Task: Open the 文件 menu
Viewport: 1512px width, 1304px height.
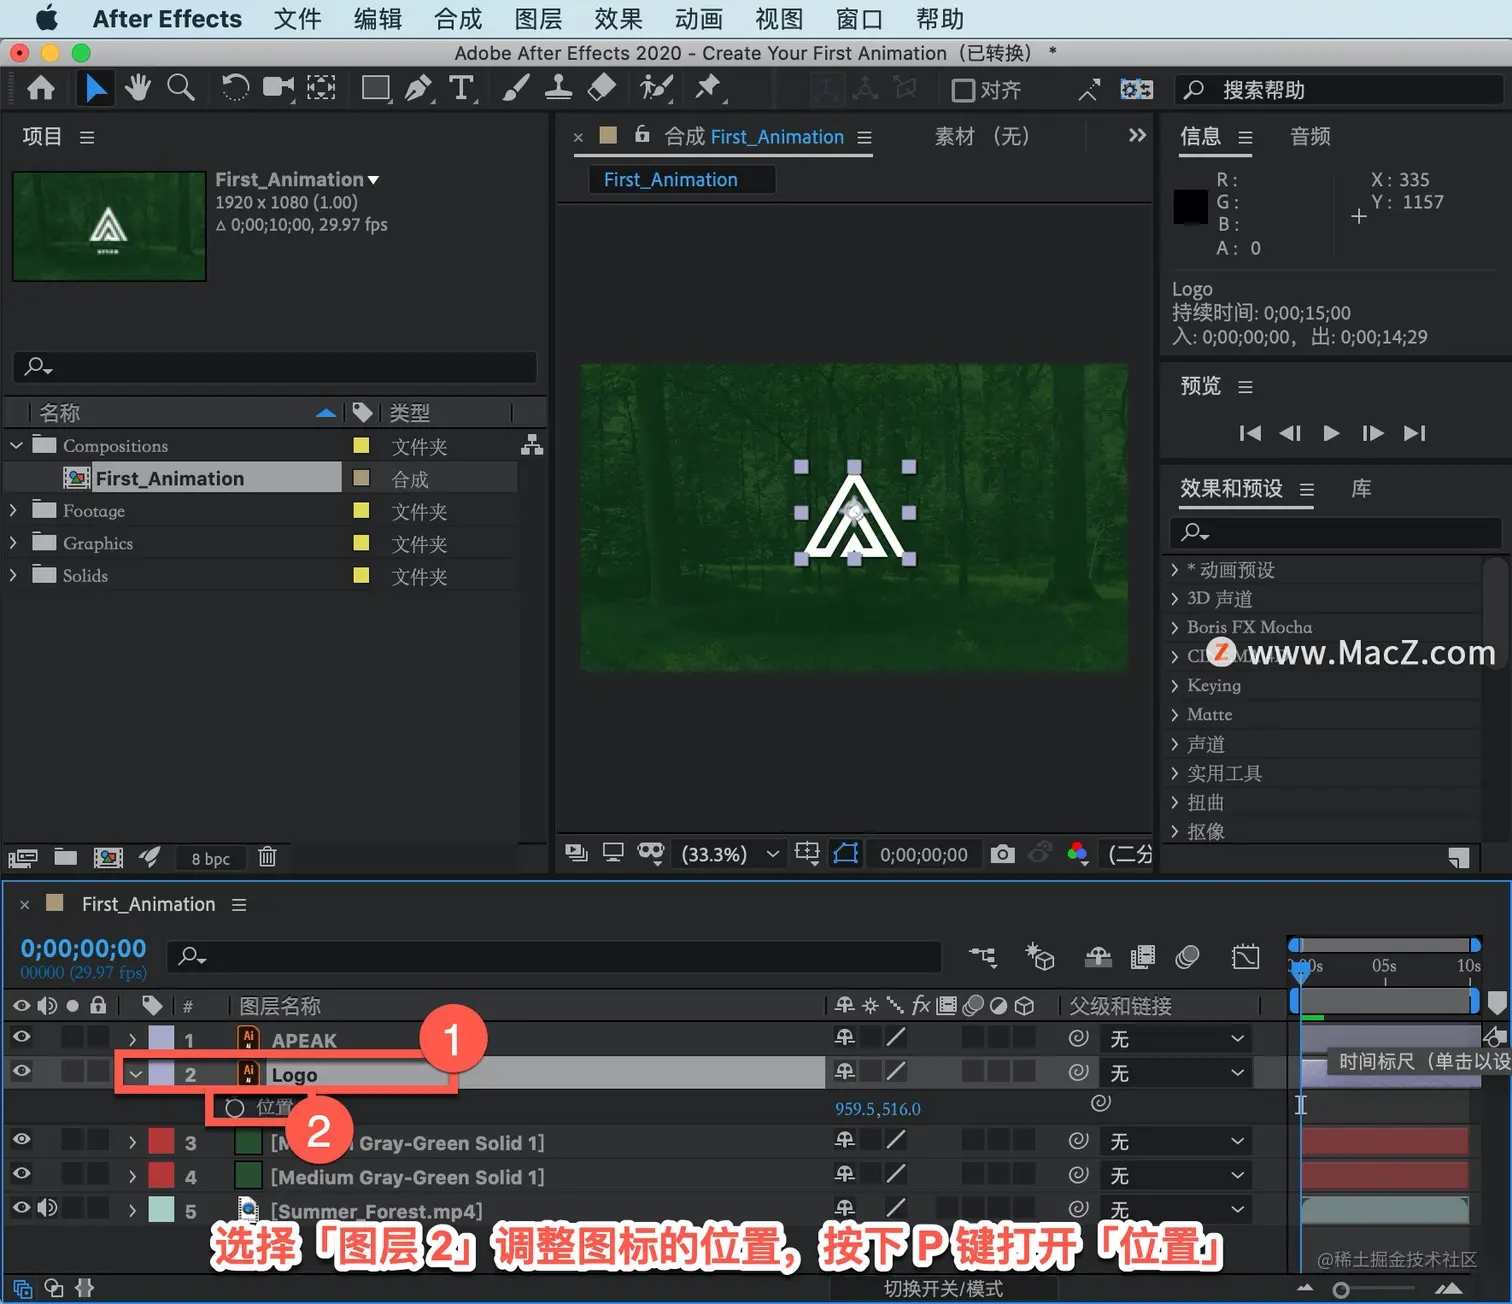Action: point(298,19)
